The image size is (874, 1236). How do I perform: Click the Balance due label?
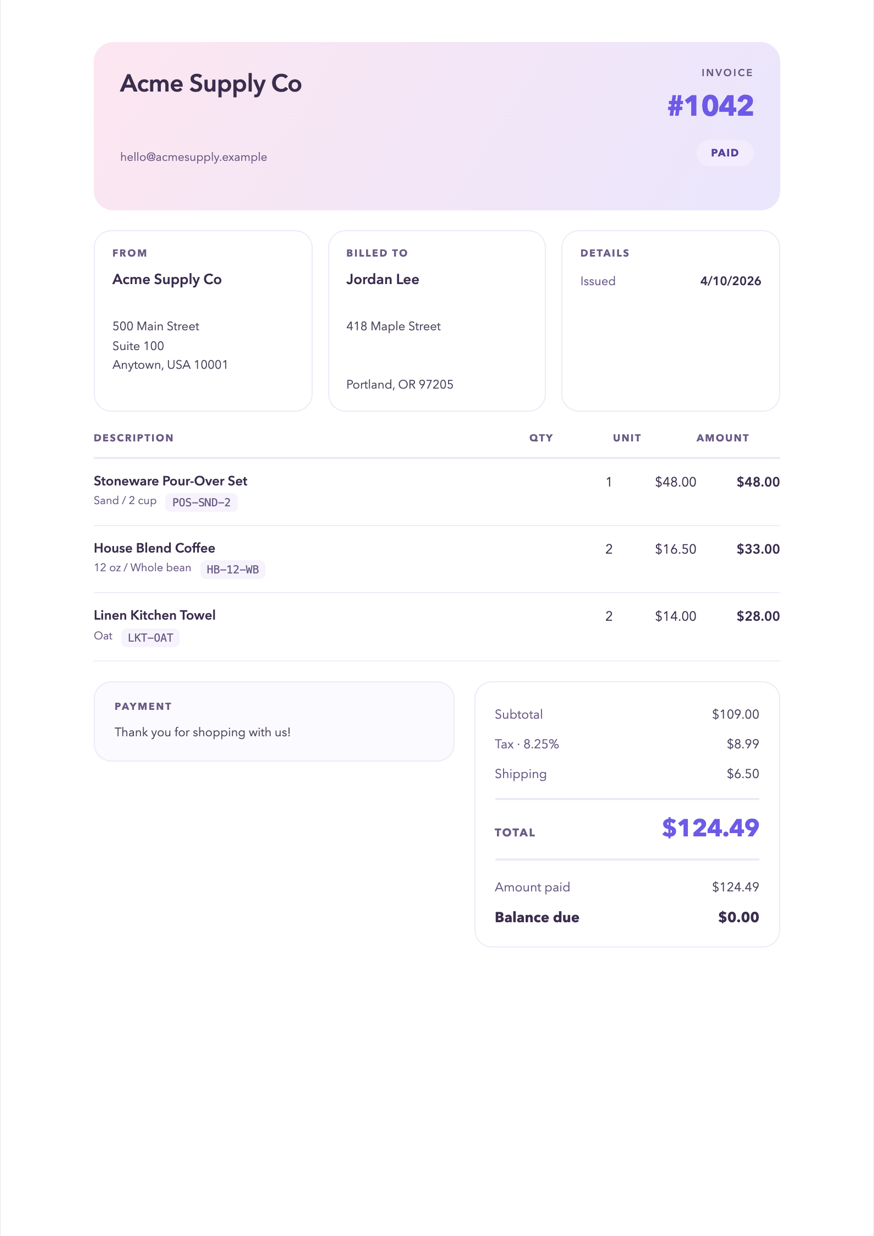click(x=537, y=917)
